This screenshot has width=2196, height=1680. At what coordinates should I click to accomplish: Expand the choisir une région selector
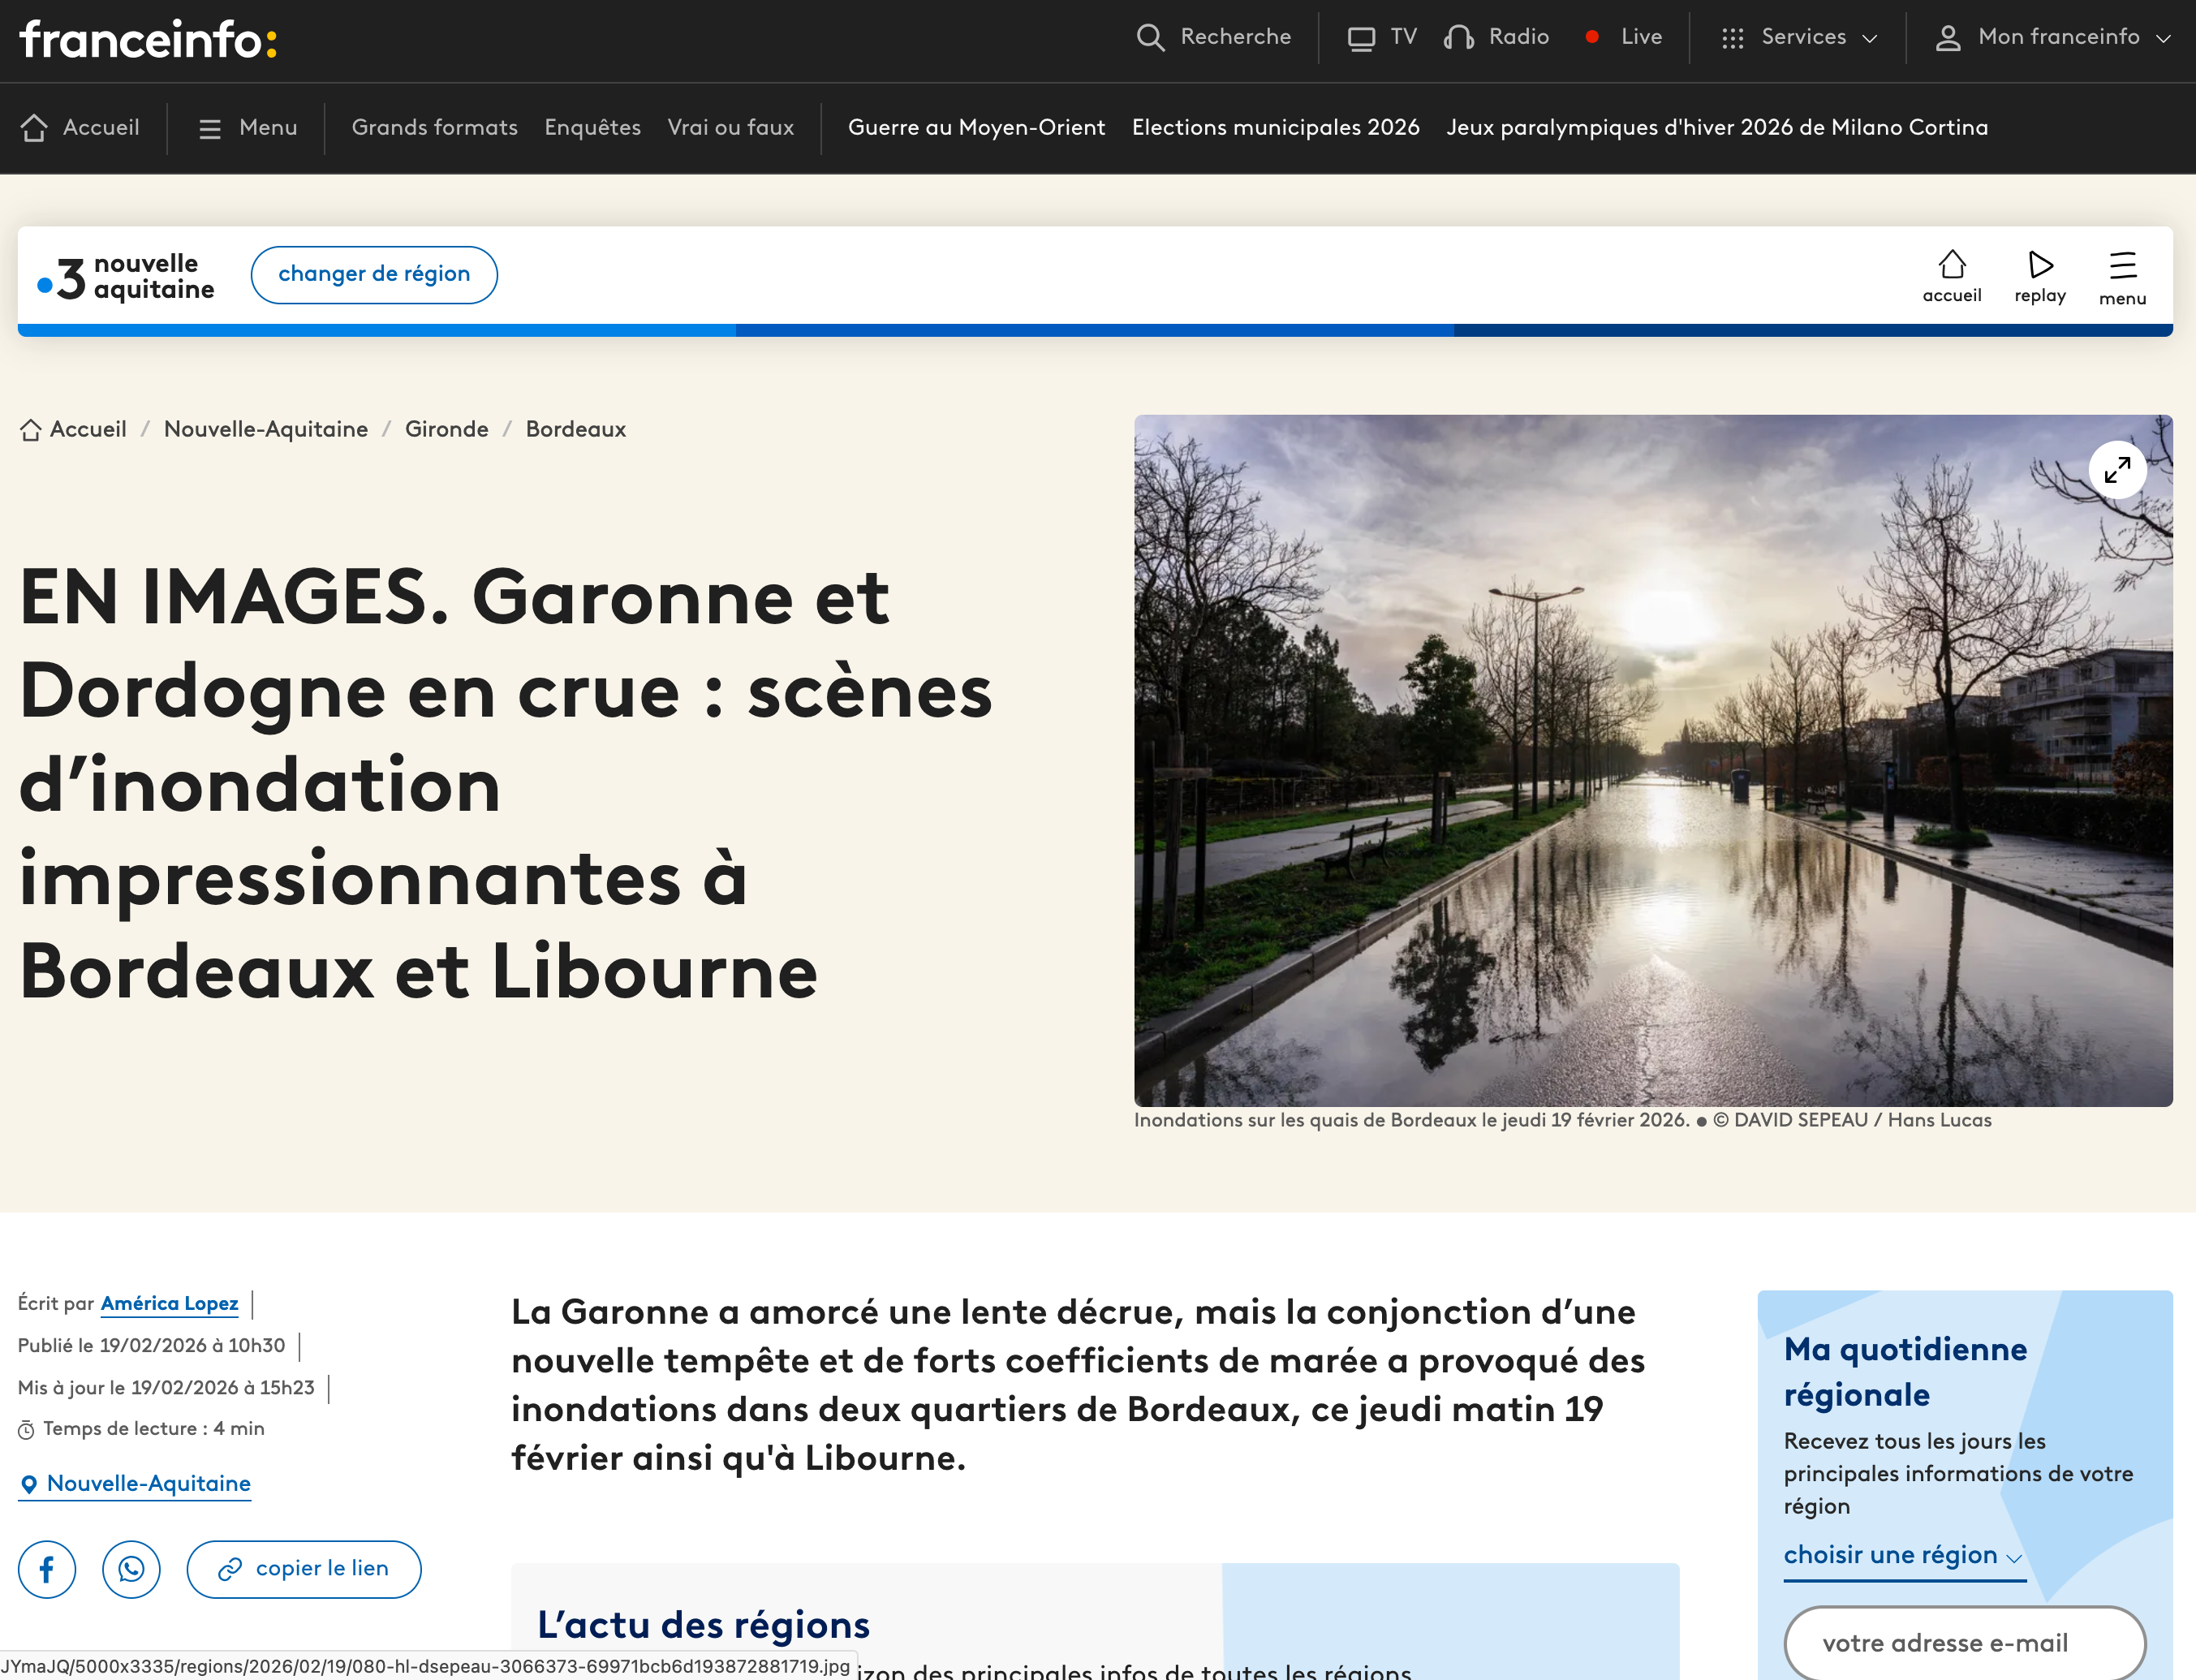[x=1903, y=1556]
